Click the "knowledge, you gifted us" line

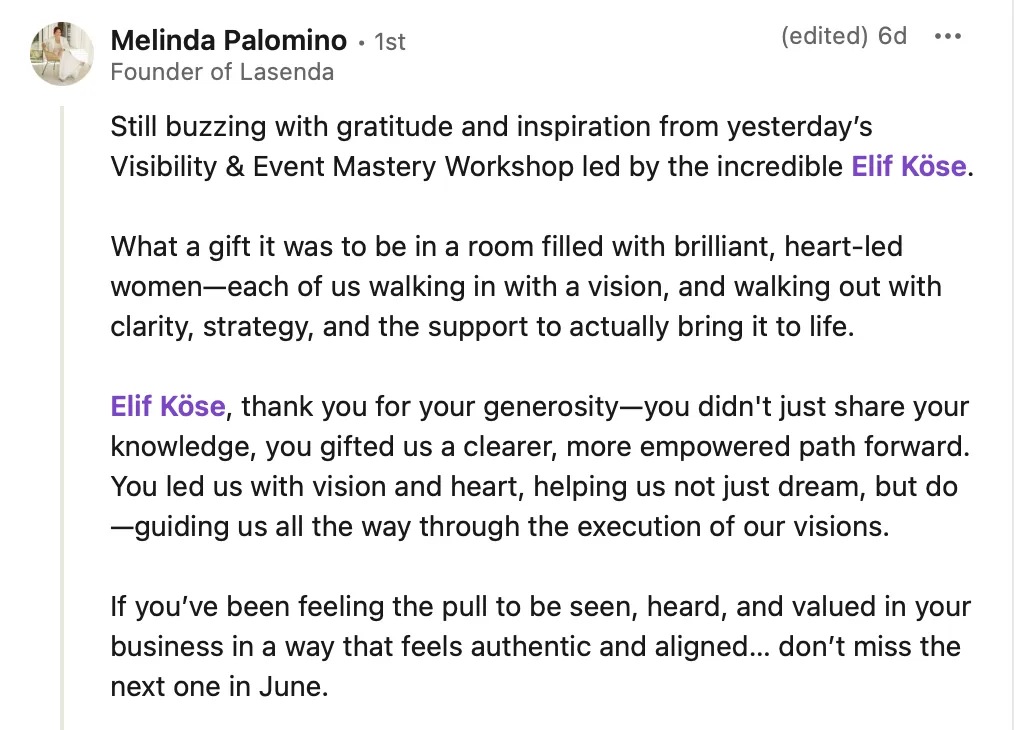click(x=540, y=447)
